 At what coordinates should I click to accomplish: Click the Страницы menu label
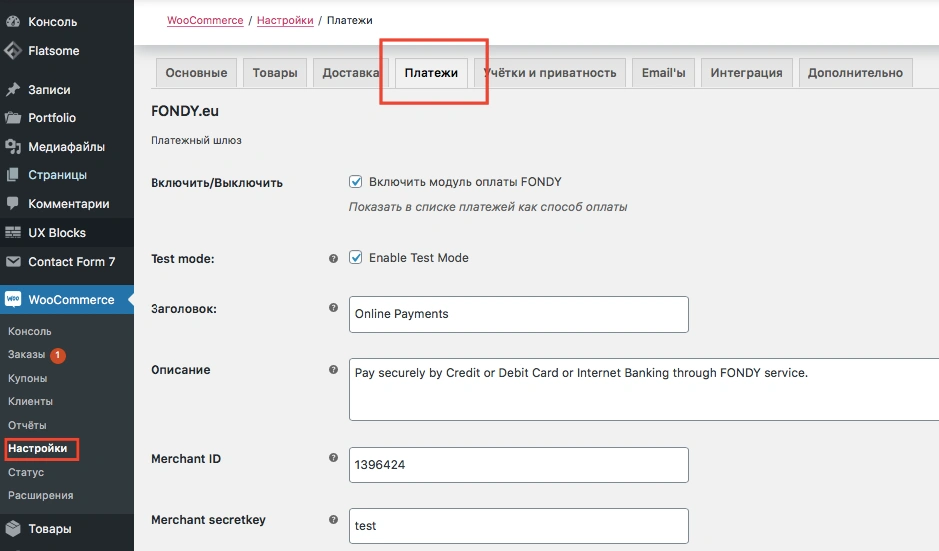tap(57, 175)
